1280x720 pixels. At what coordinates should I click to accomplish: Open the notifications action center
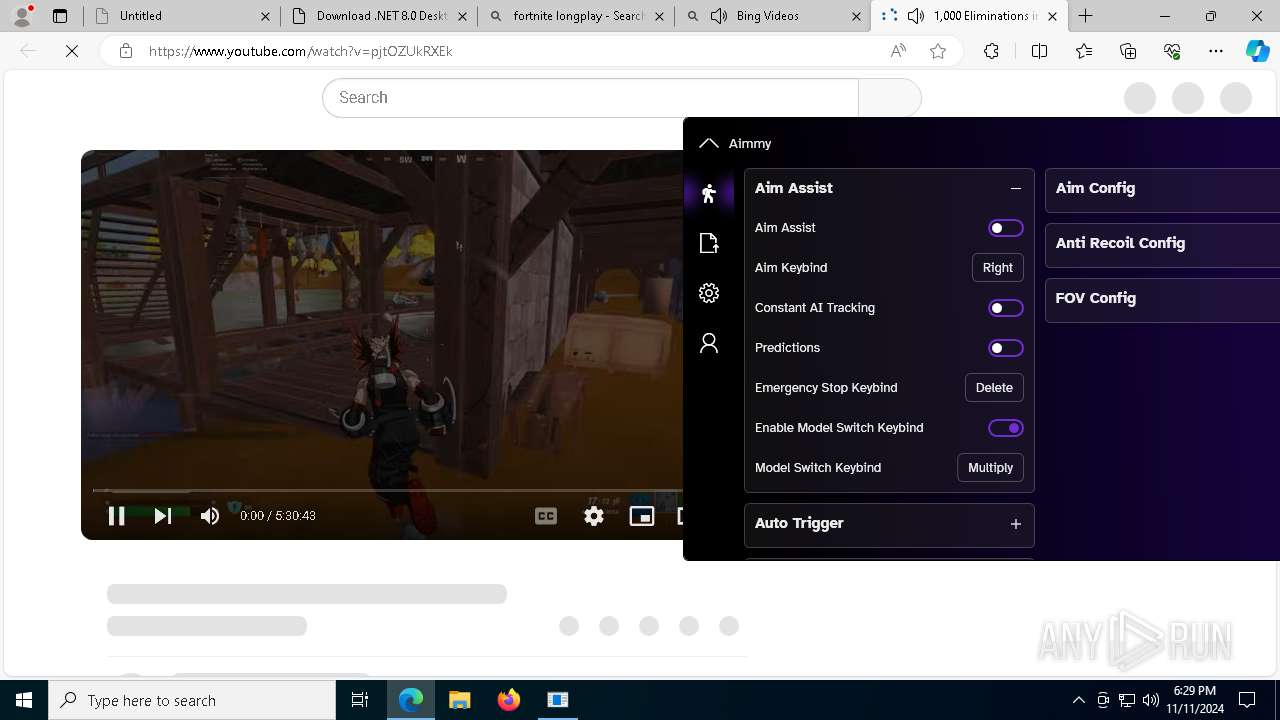pyautogui.click(x=1247, y=700)
